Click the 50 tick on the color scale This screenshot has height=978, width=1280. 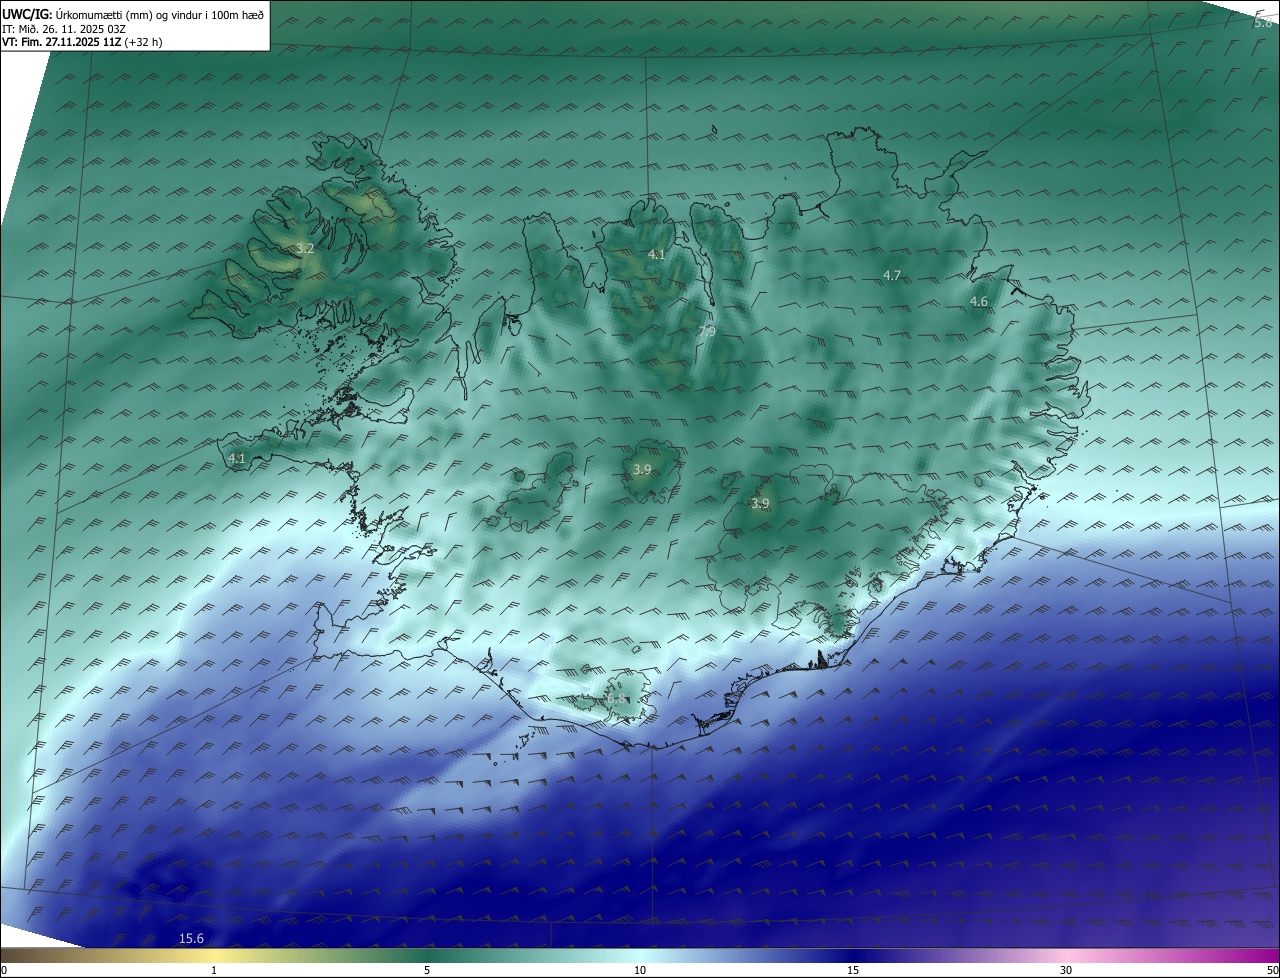tap(1272, 970)
